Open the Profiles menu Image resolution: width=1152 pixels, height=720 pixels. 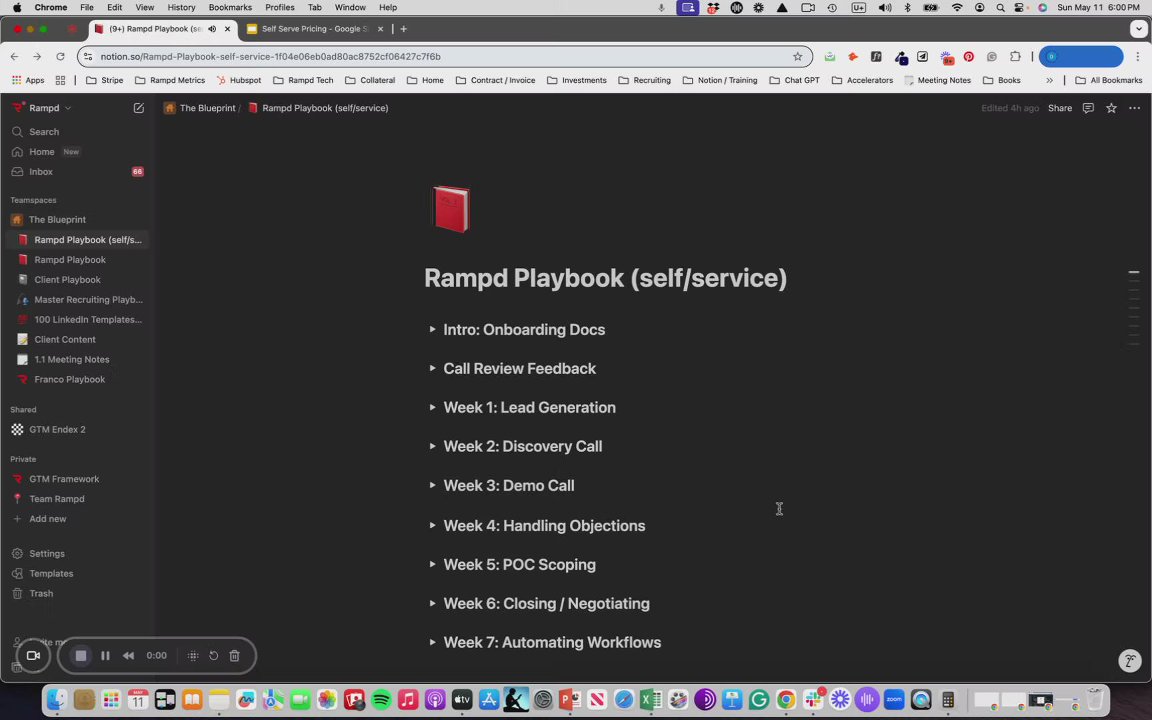[279, 7]
